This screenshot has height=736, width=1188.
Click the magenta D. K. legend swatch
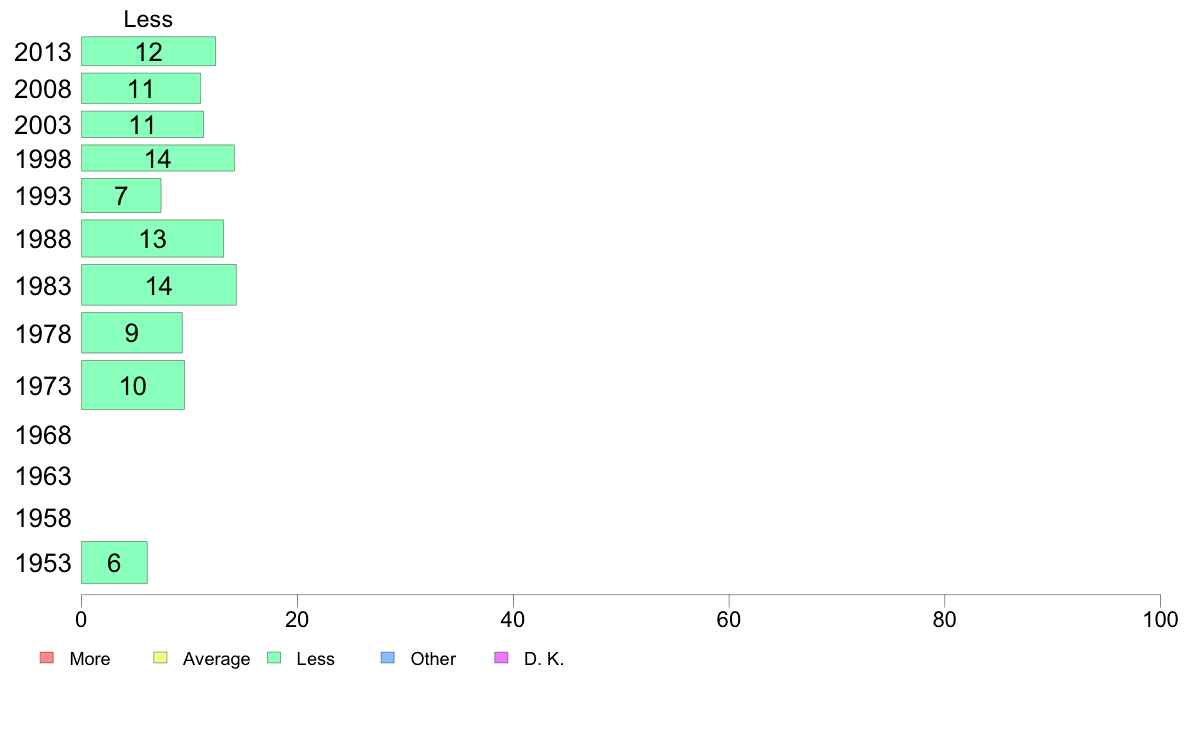[502, 658]
